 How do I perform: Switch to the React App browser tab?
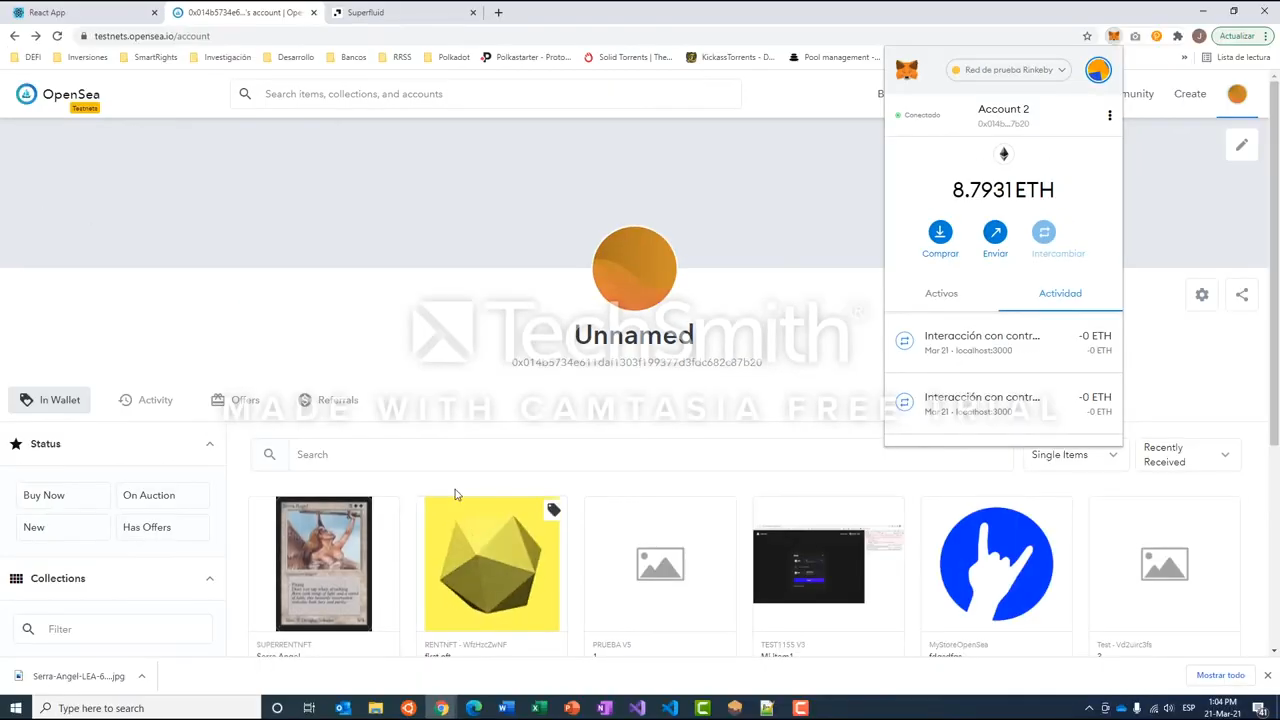click(x=82, y=12)
